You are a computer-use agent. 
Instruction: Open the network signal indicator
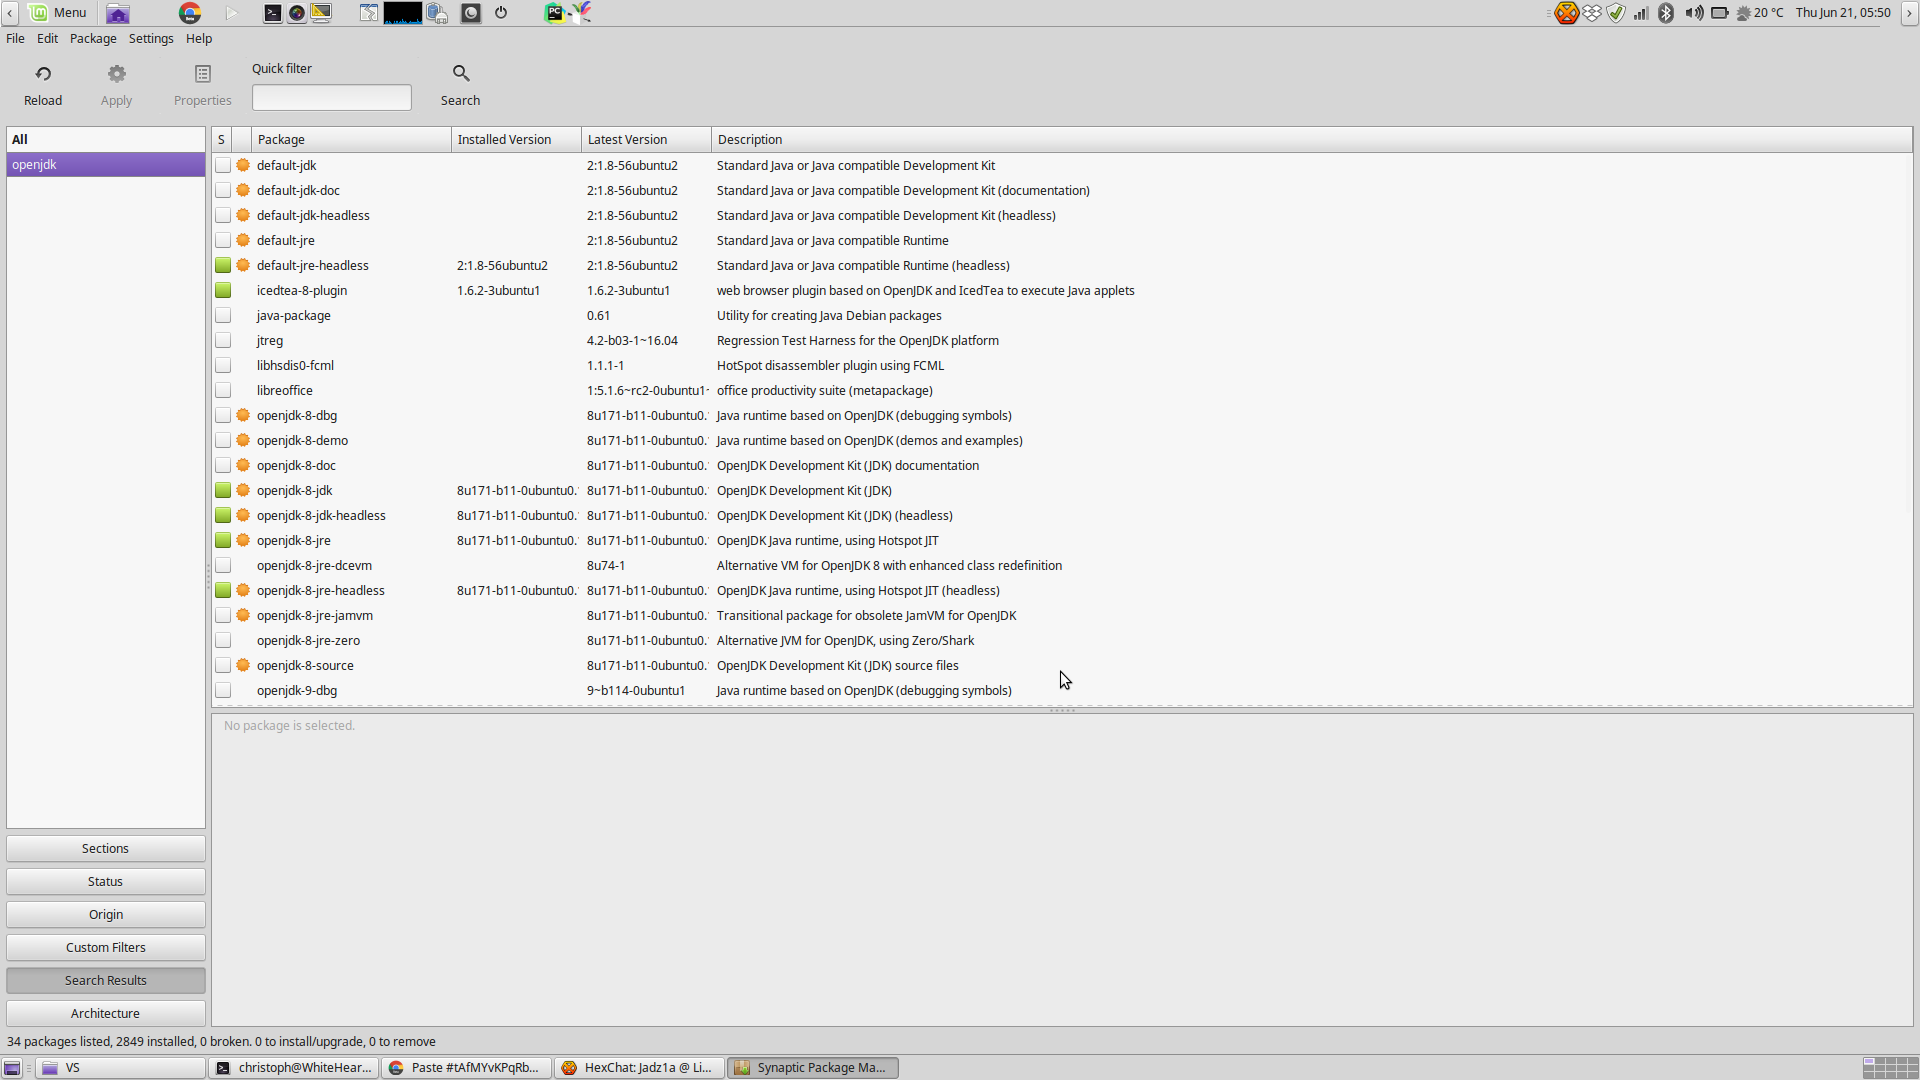[x=1641, y=13]
